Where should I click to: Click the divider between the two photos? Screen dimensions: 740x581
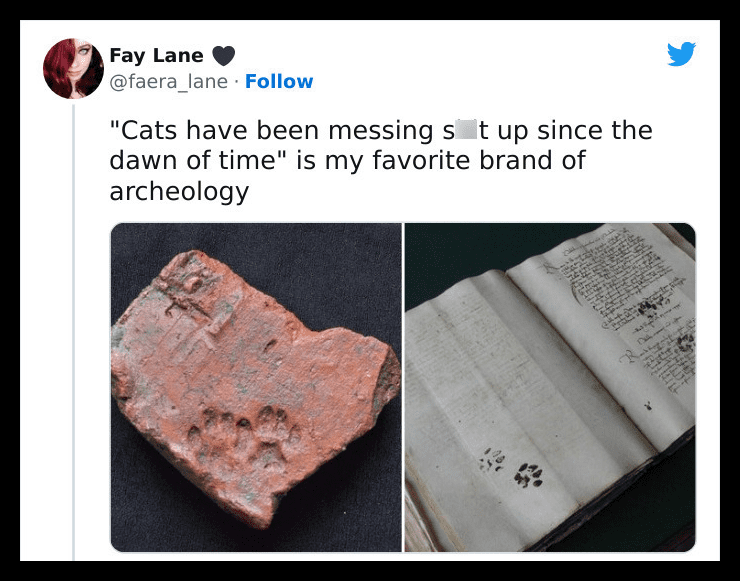[403, 387]
